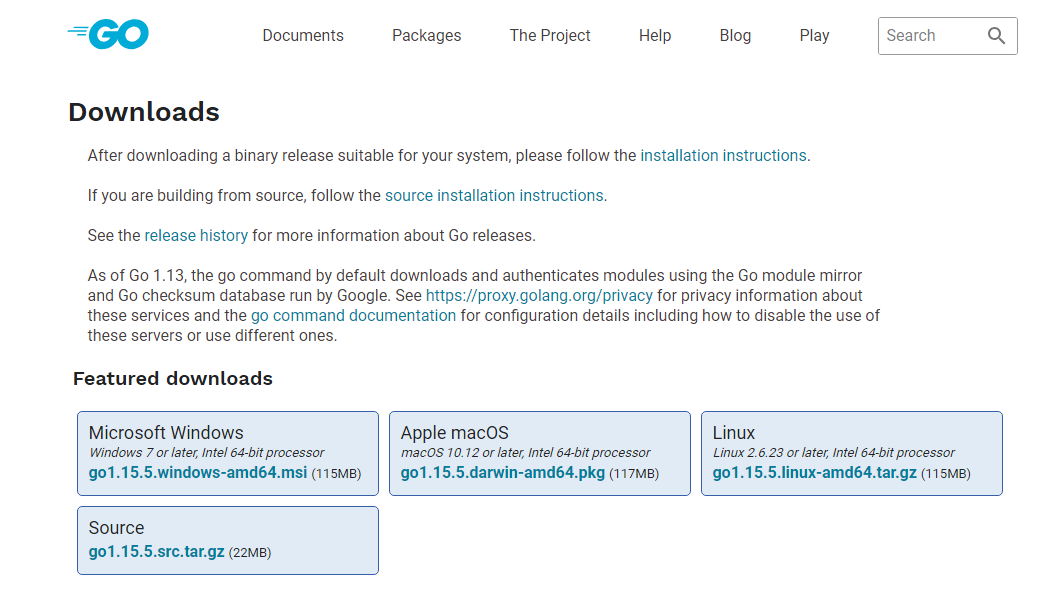
Task: Click the Go logo
Action: [108, 35]
